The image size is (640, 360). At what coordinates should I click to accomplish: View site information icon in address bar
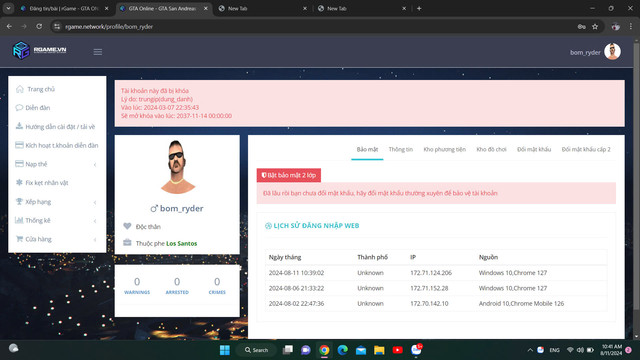coord(57,27)
